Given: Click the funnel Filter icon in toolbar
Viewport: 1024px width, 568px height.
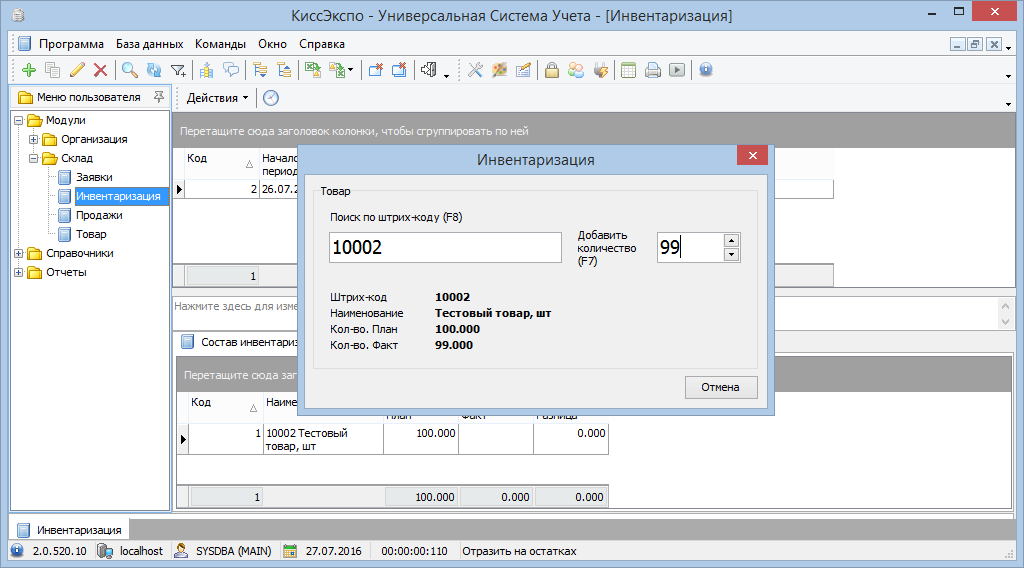Looking at the screenshot, I should click(178, 70).
